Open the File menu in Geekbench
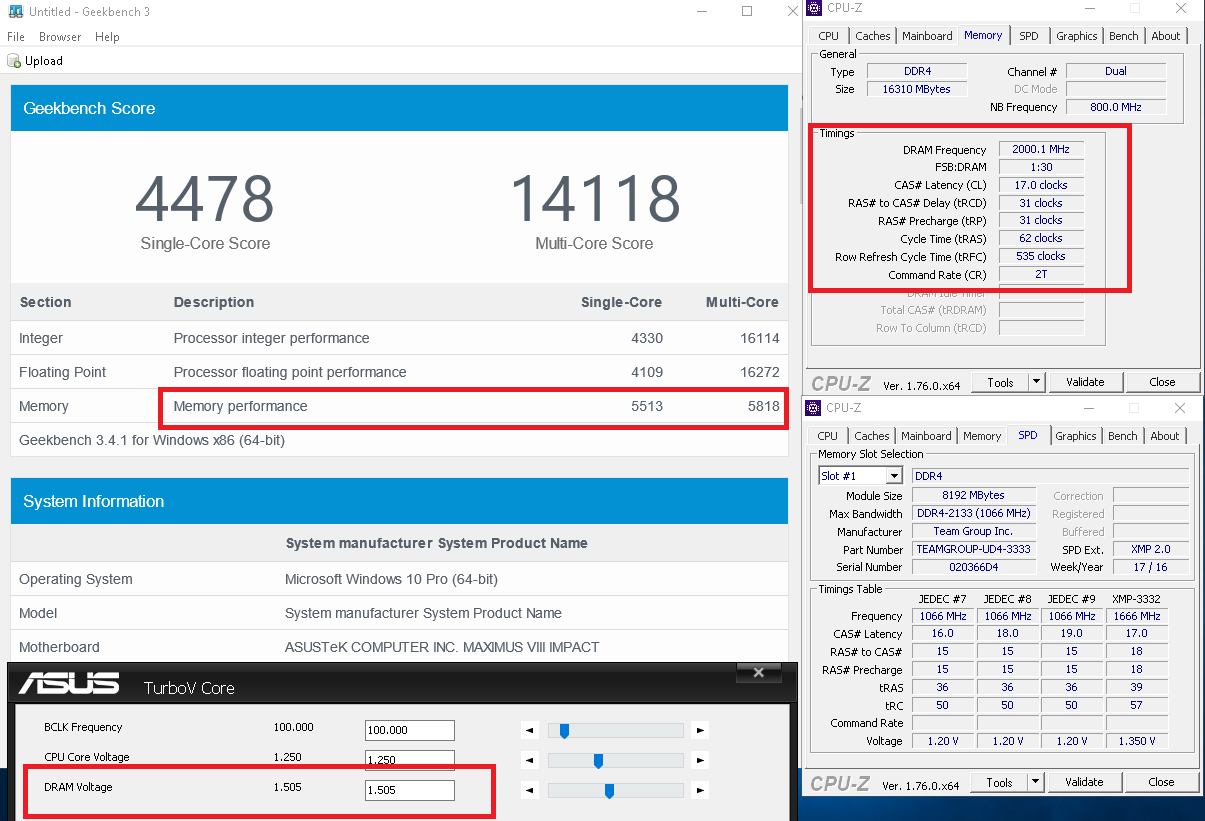 16,37
